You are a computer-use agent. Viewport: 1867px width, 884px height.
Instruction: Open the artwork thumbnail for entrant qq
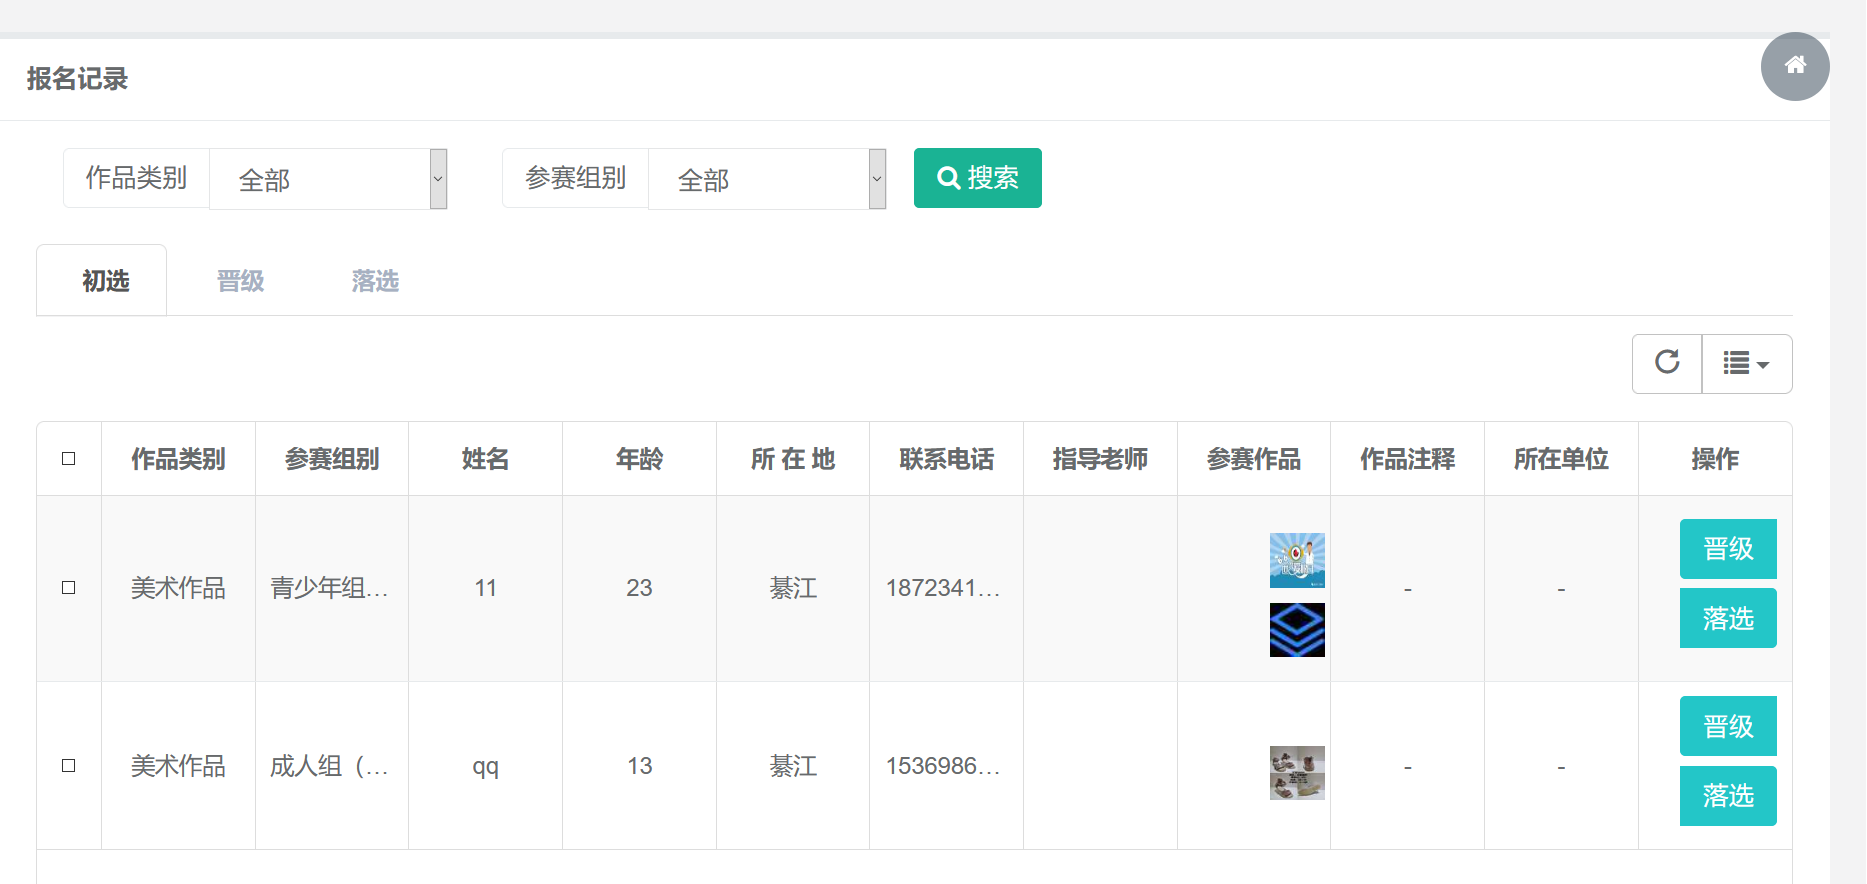coord(1297,773)
